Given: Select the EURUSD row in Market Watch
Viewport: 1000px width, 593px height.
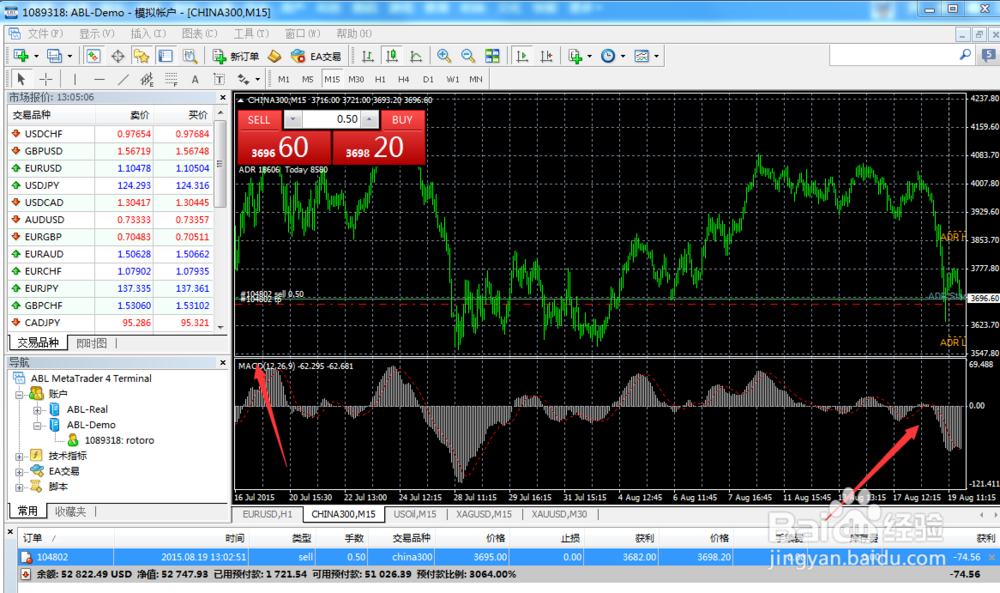Looking at the screenshot, I should click(x=112, y=168).
